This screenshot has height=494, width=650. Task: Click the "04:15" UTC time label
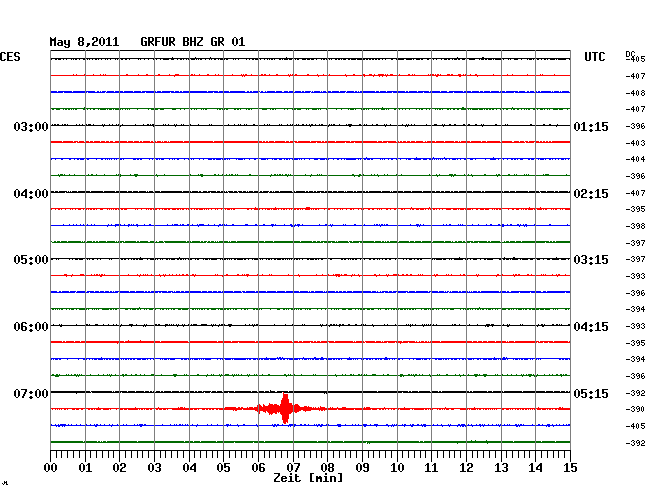pyautogui.click(x=591, y=327)
